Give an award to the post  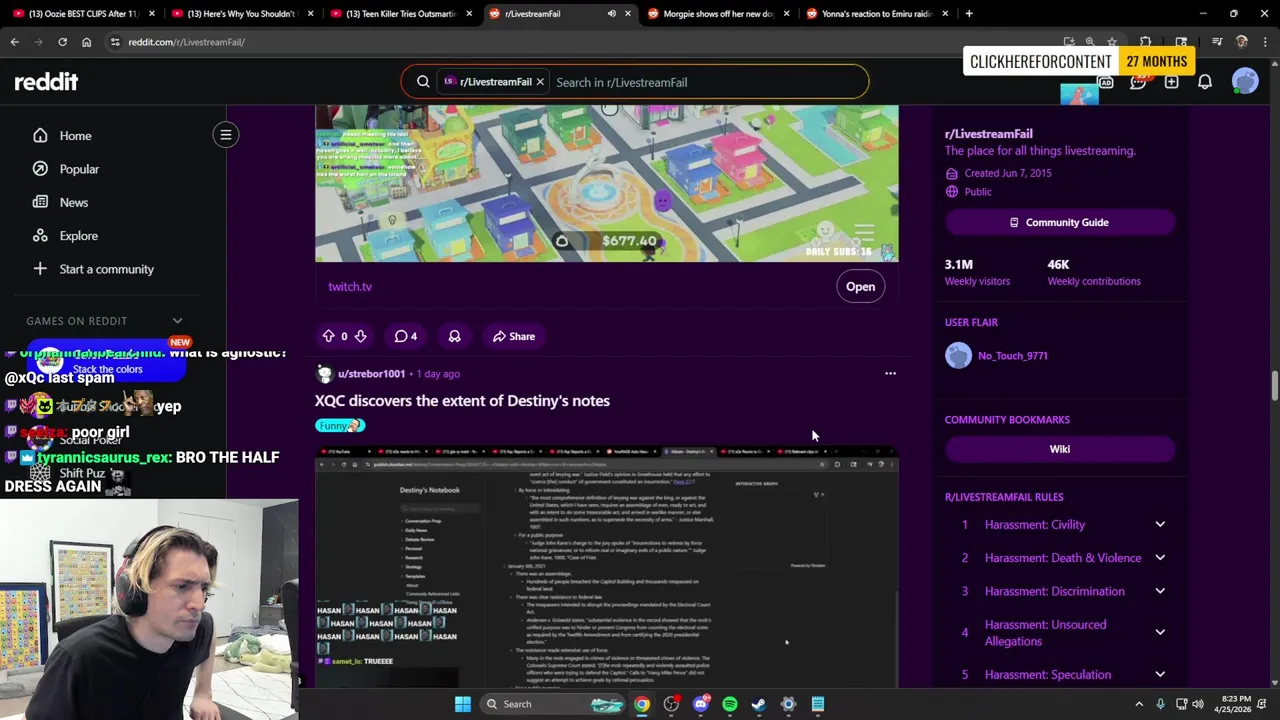click(x=454, y=336)
